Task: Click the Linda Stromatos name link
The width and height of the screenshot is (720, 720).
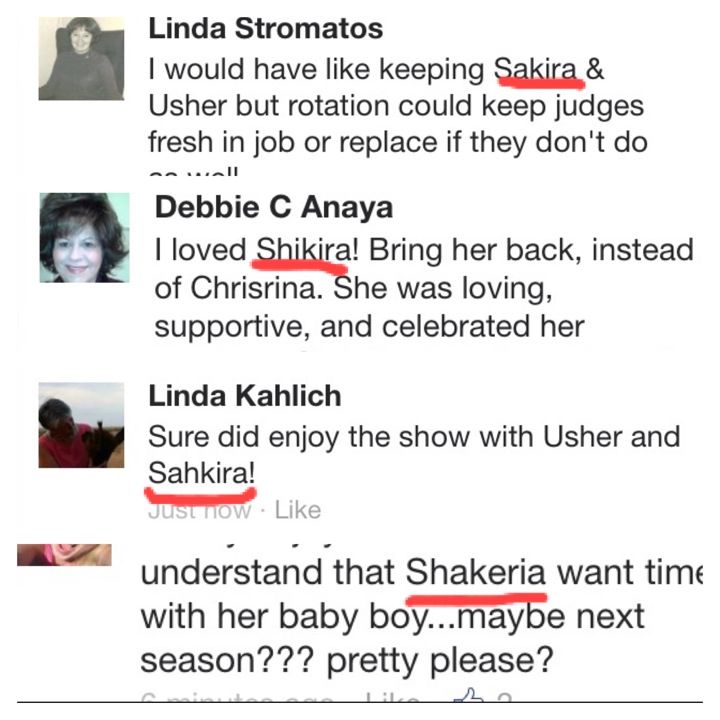Action: point(265,28)
